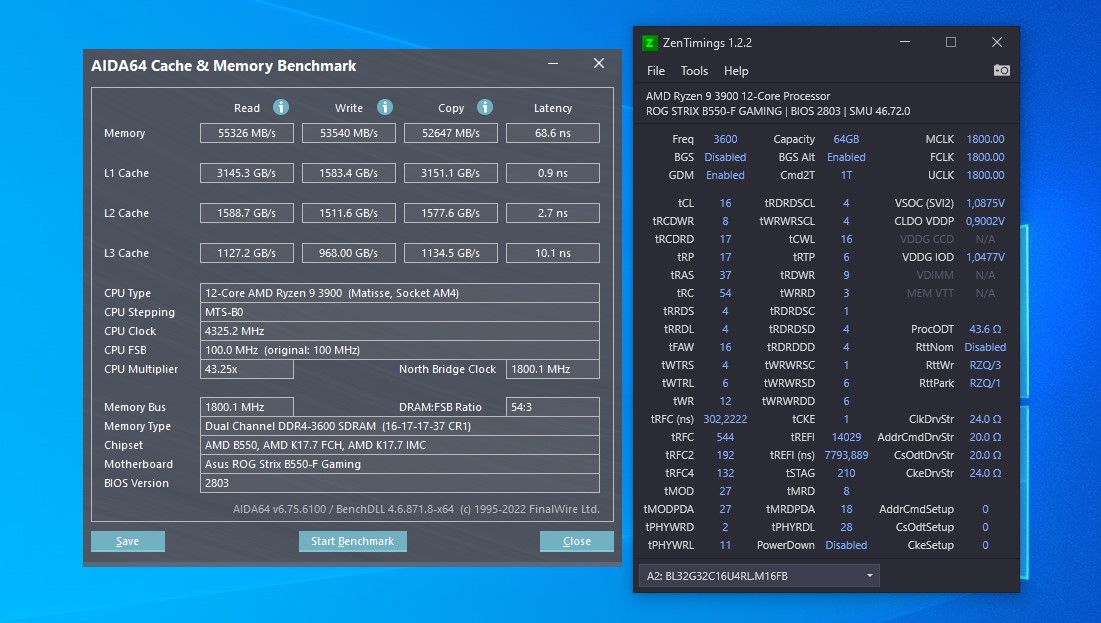Click the Save button in AIDA64
This screenshot has width=1101, height=623.
click(x=128, y=542)
